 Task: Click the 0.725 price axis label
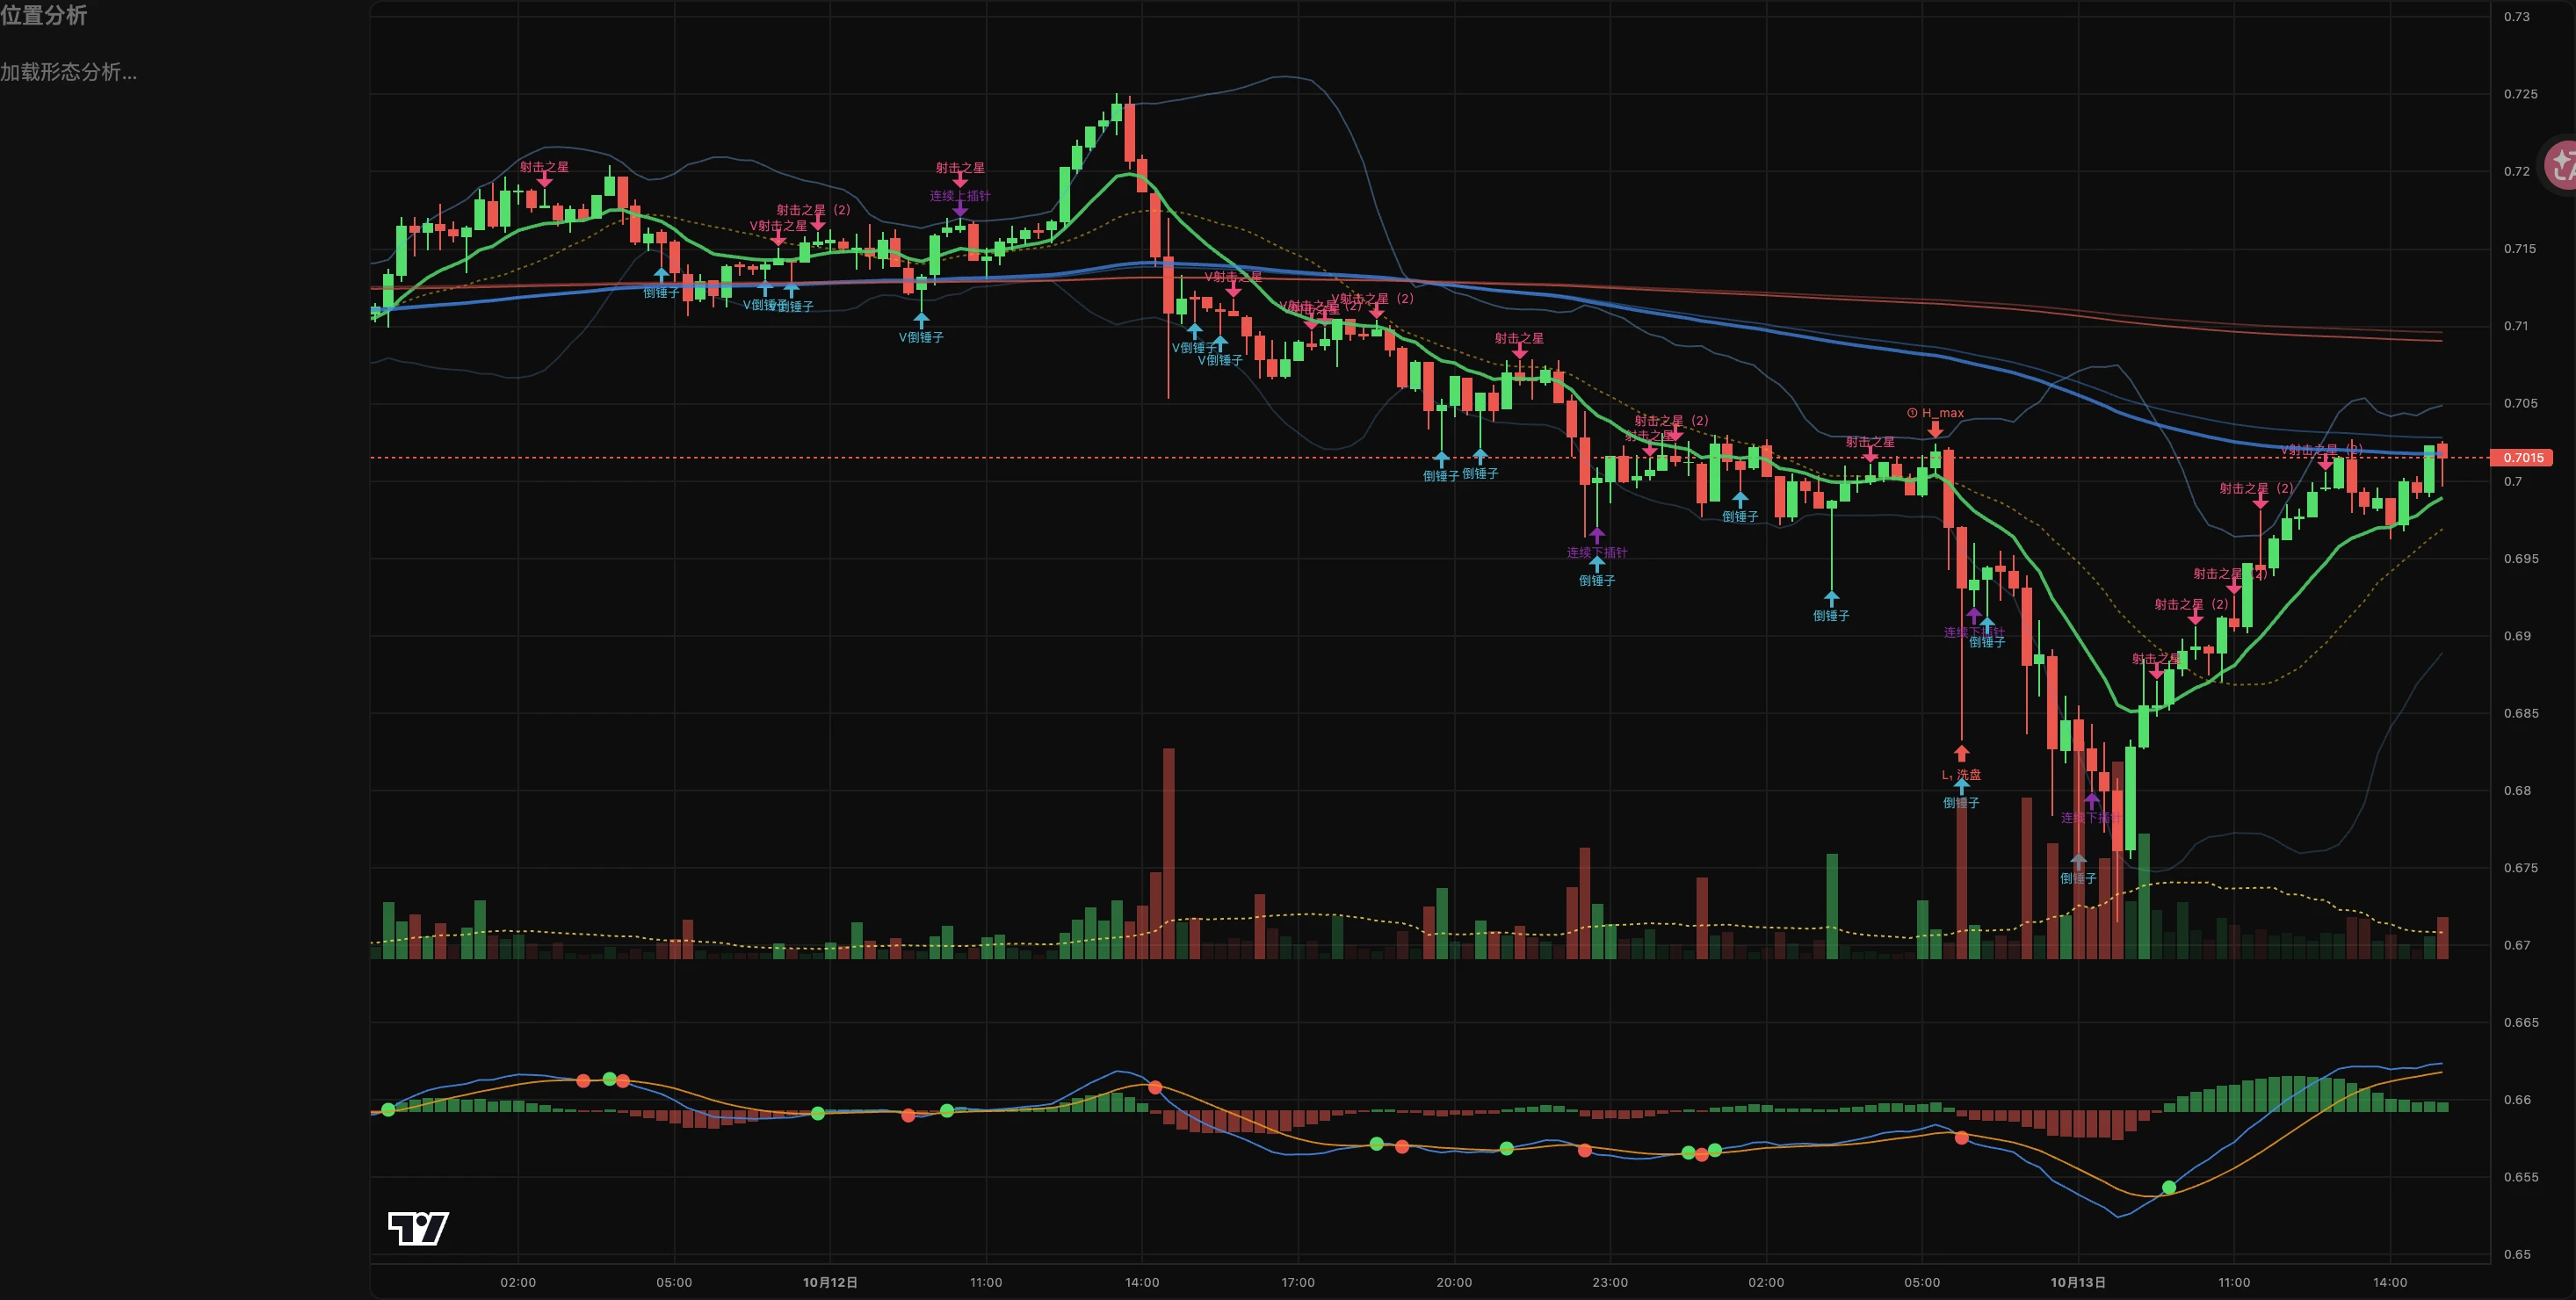point(2520,94)
